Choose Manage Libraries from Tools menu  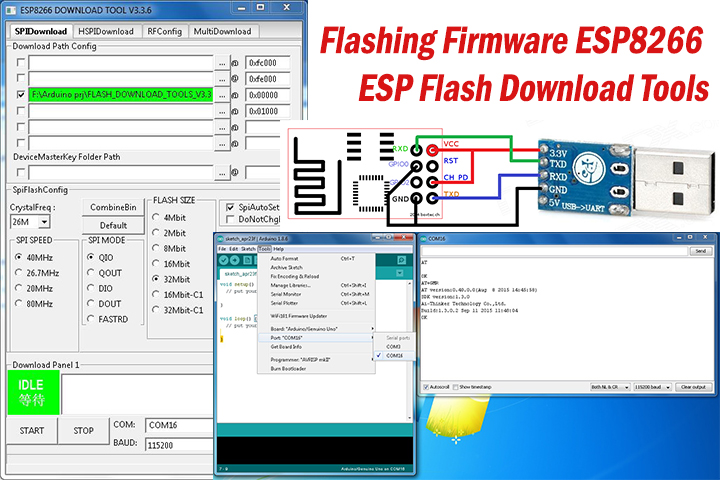tap(316, 285)
